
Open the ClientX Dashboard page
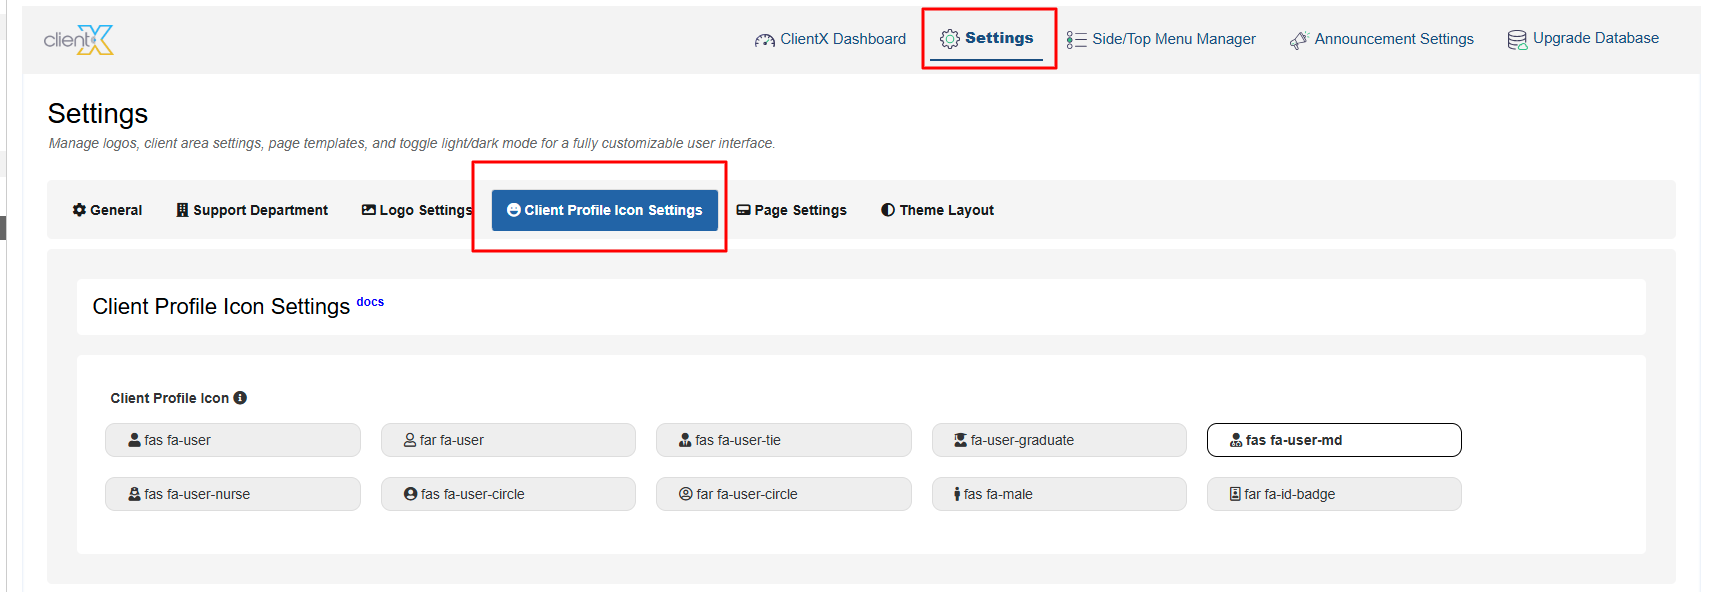[x=830, y=39]
